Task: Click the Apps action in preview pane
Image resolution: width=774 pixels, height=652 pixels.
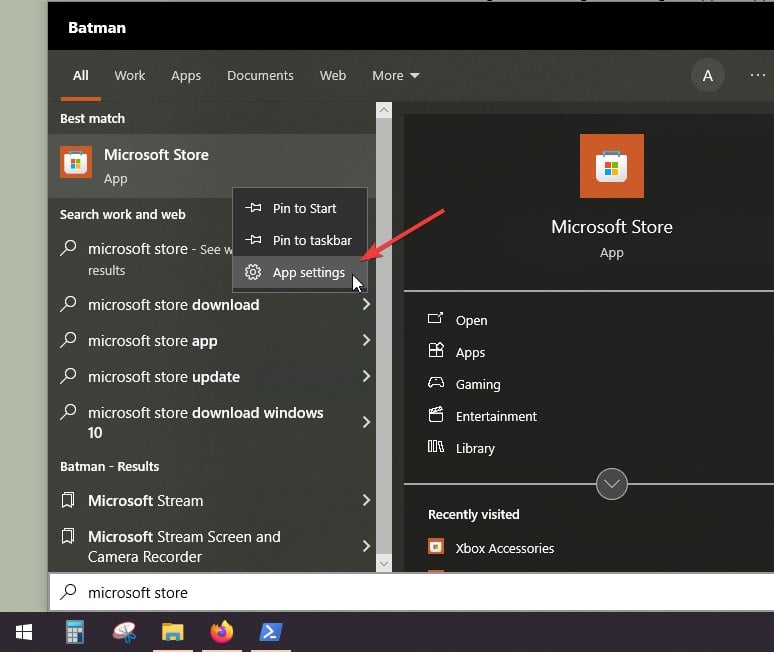Action: (470, 352)
